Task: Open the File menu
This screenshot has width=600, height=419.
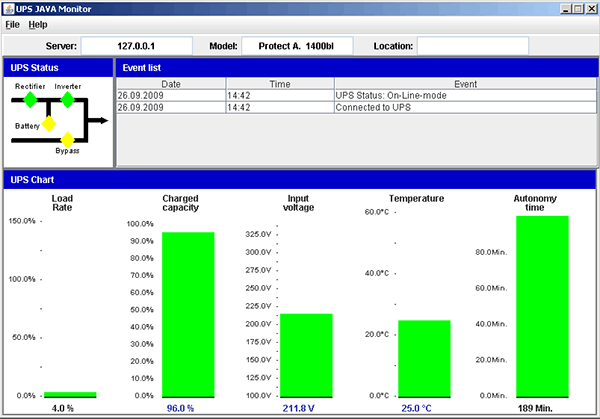Action: point(12,24)
